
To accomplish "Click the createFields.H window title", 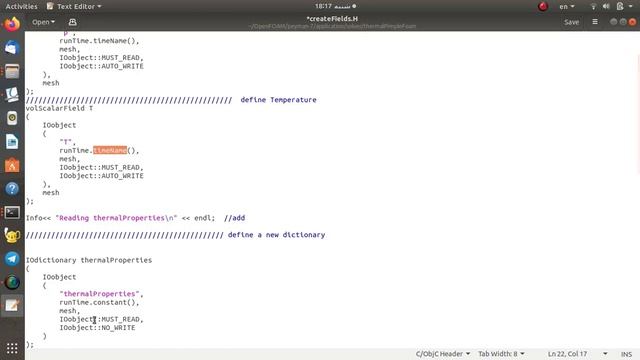I will 332,19.
